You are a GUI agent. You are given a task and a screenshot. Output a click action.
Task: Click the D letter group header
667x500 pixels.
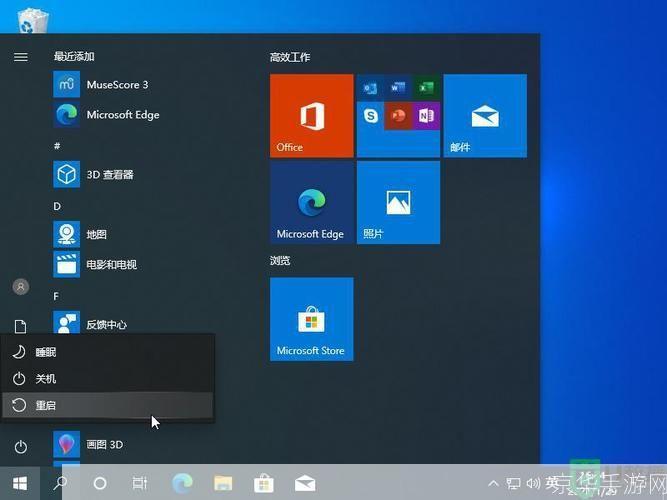57,206
